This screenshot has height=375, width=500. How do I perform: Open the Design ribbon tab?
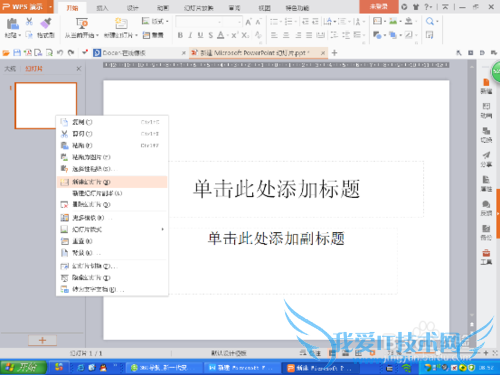coord(132,8)
